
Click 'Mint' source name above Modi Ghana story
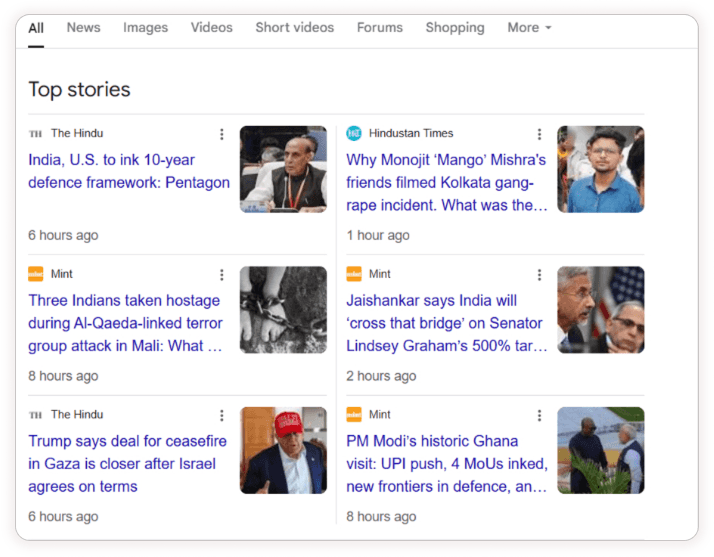coord(379,414)
